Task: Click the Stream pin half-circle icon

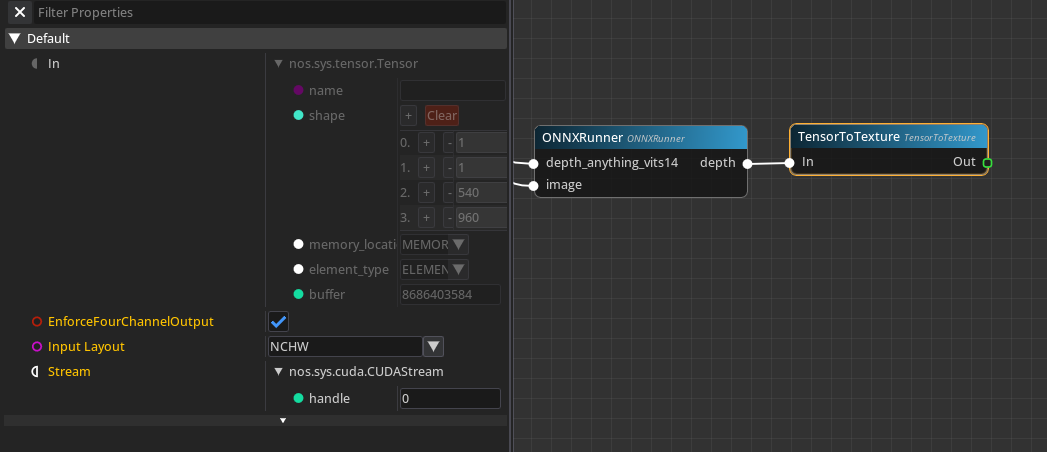Action: tap(35, 372)
